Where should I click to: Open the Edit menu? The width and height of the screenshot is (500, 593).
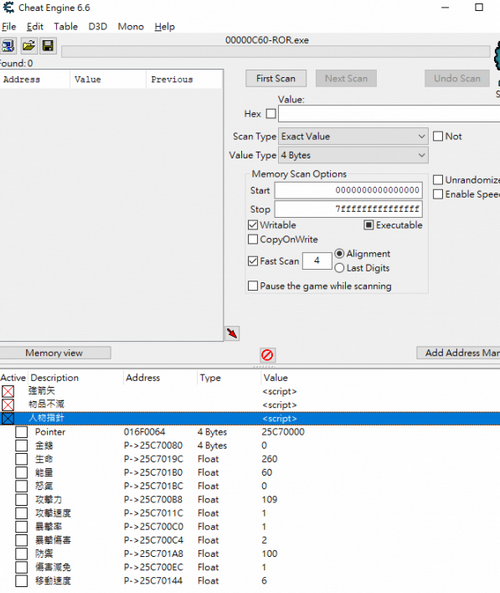[x=35, y=27]
